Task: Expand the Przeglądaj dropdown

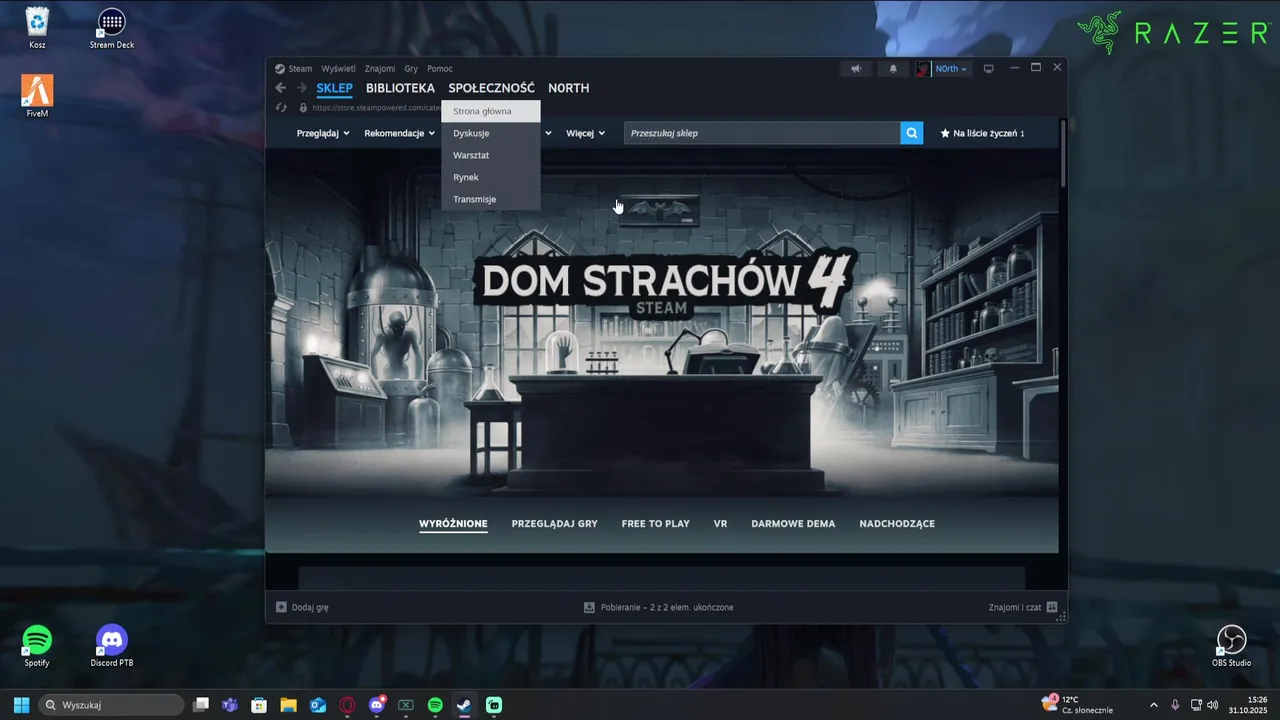Action: (323, 133)
